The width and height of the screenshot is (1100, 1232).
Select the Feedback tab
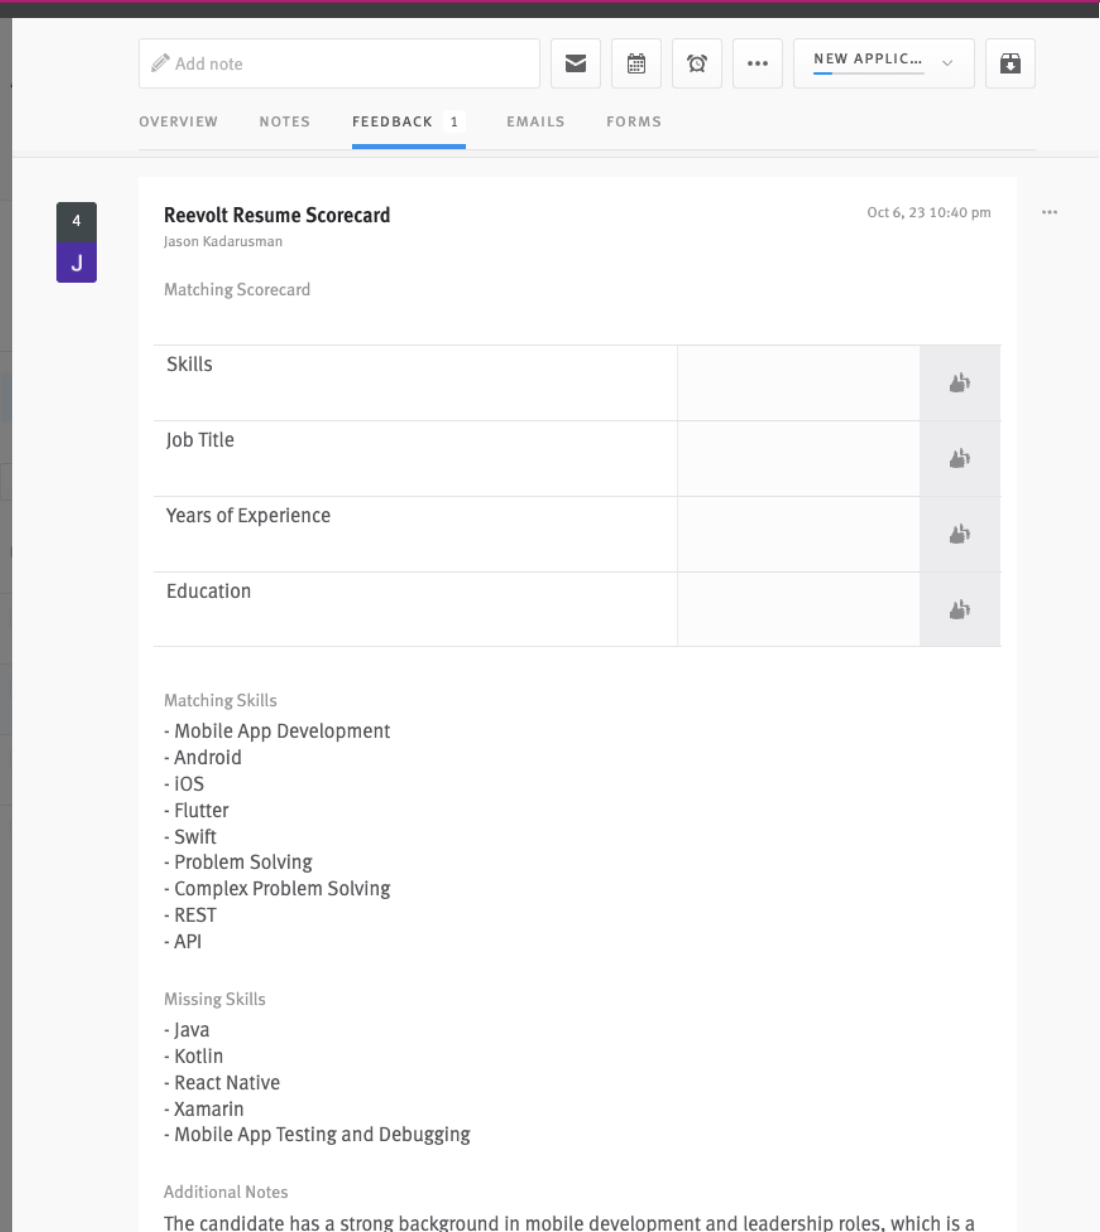click(393, 122)
